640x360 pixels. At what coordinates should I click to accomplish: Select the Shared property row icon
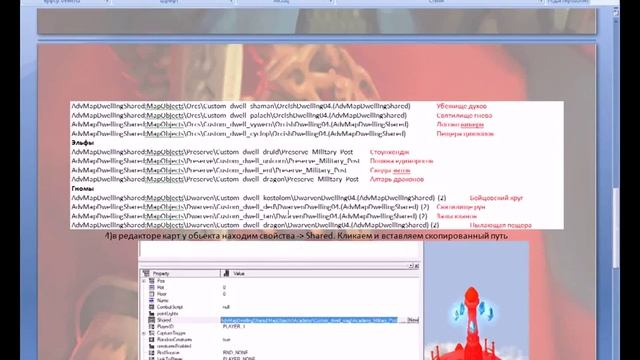152,320
